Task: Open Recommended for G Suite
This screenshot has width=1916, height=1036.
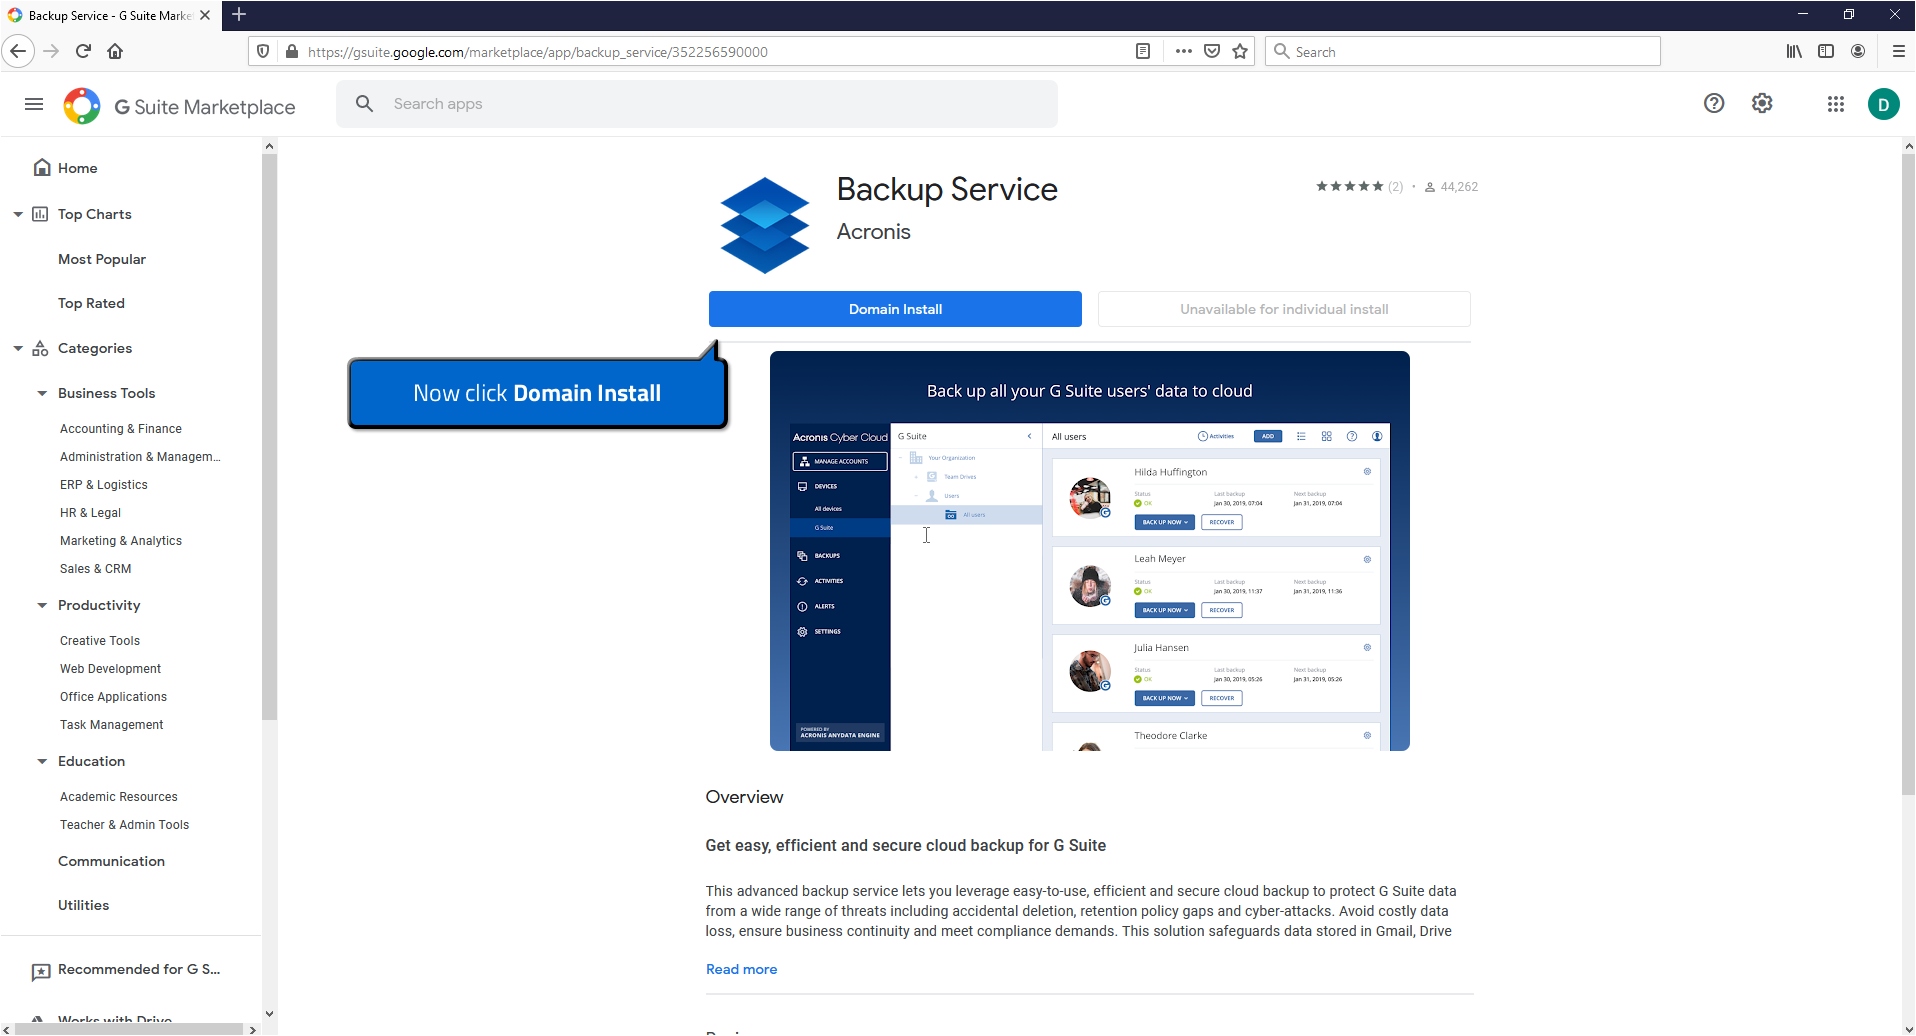Action: click(x=139, y=969)
